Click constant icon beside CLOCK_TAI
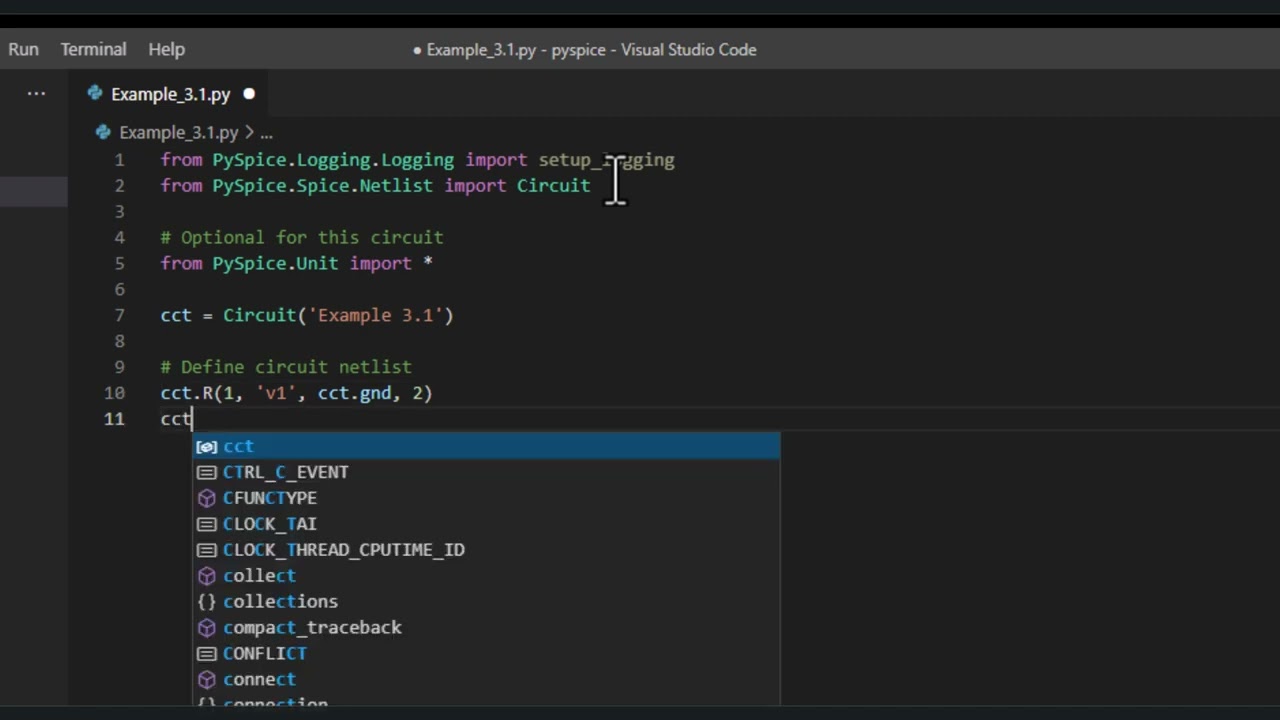The height and width of the screenshot is (720, 1280). click(x=207, y=524)
